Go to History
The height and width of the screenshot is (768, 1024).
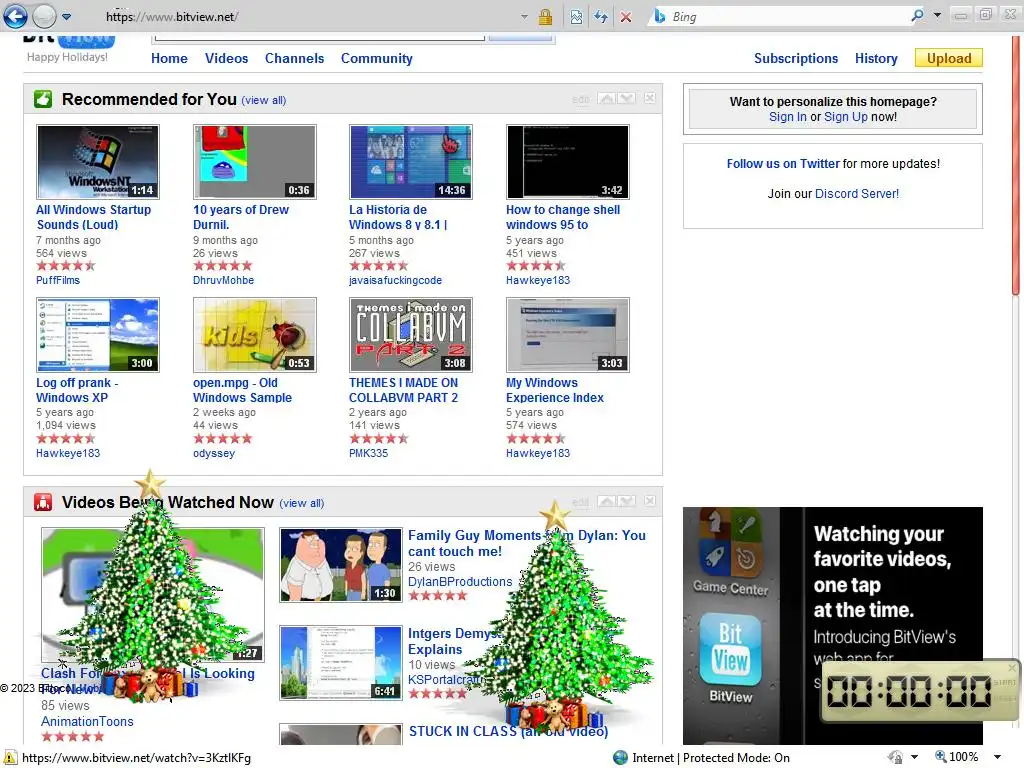(x=876, y=58)
